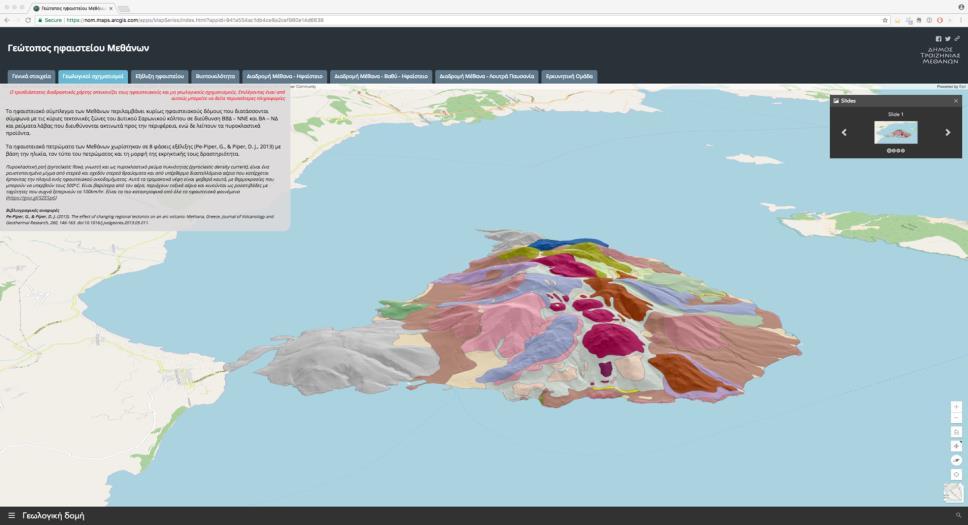The height and width of the screenshot is (525, 968).
Task: Go to previous slide arrow
Action: [844, 132]
